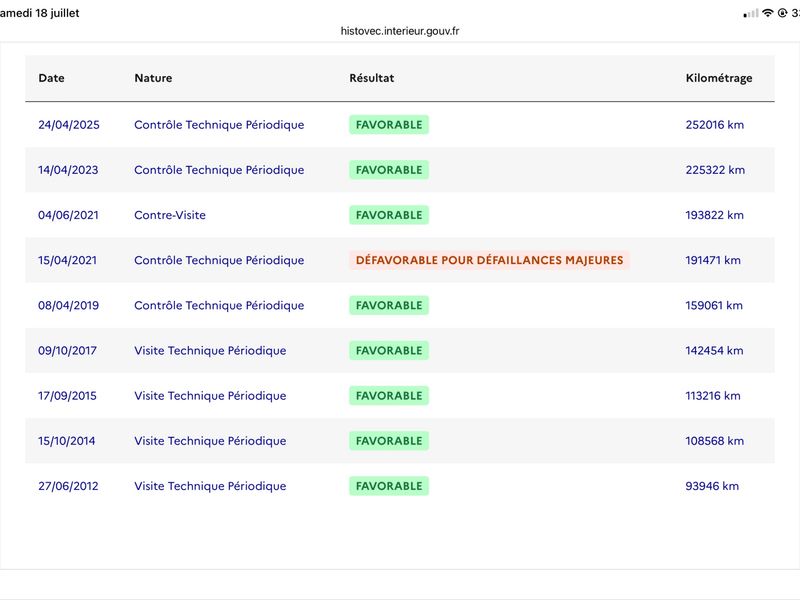Click Contre-Visite entry dated 04/06/2021
This screenshot has width=800, height=600.
click(x=170, y=215)
